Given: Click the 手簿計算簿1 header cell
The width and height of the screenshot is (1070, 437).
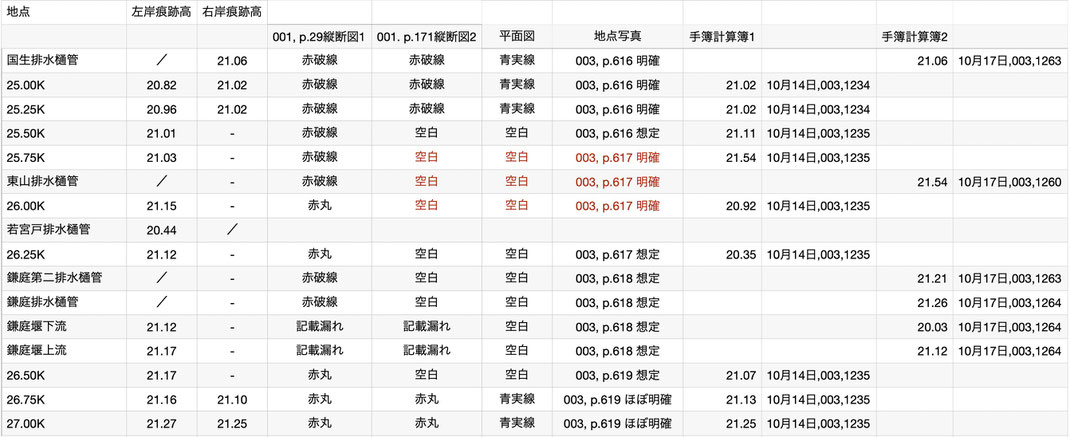Looking at the screenshot, I should (x=722, y=36).
